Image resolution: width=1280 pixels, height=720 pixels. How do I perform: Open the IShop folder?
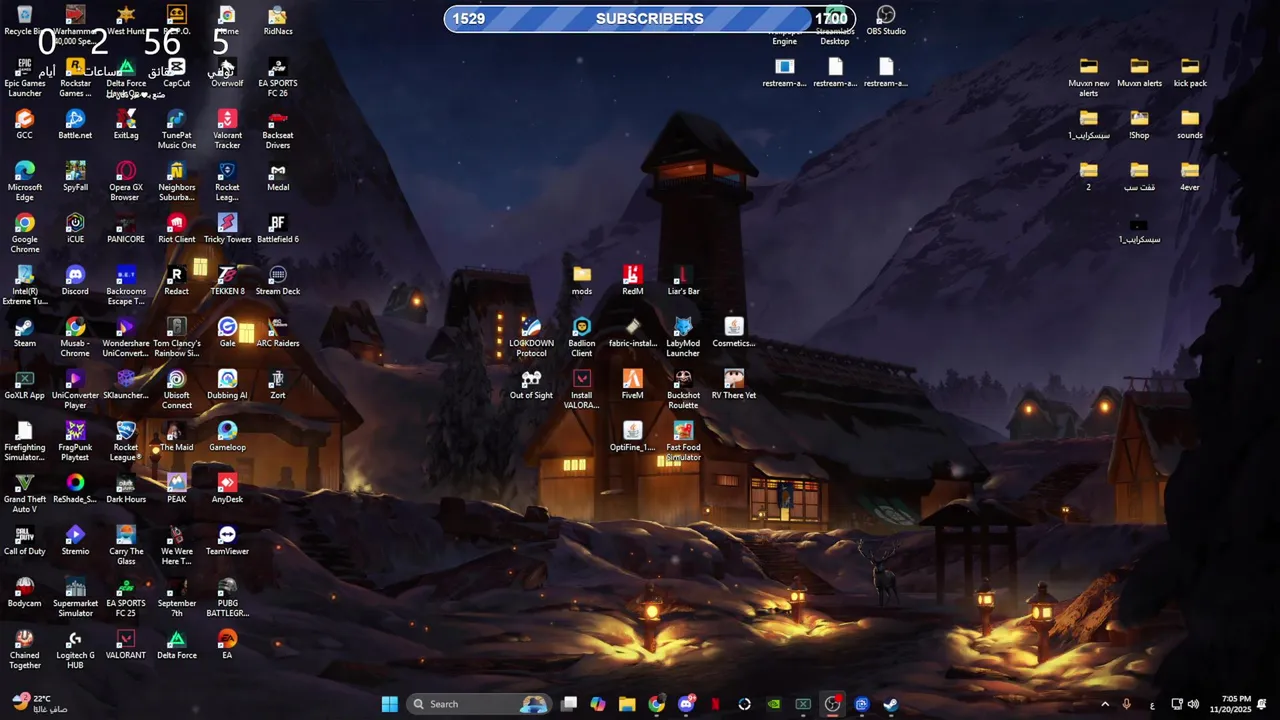pyautogui.click(x=1139, y=124)
